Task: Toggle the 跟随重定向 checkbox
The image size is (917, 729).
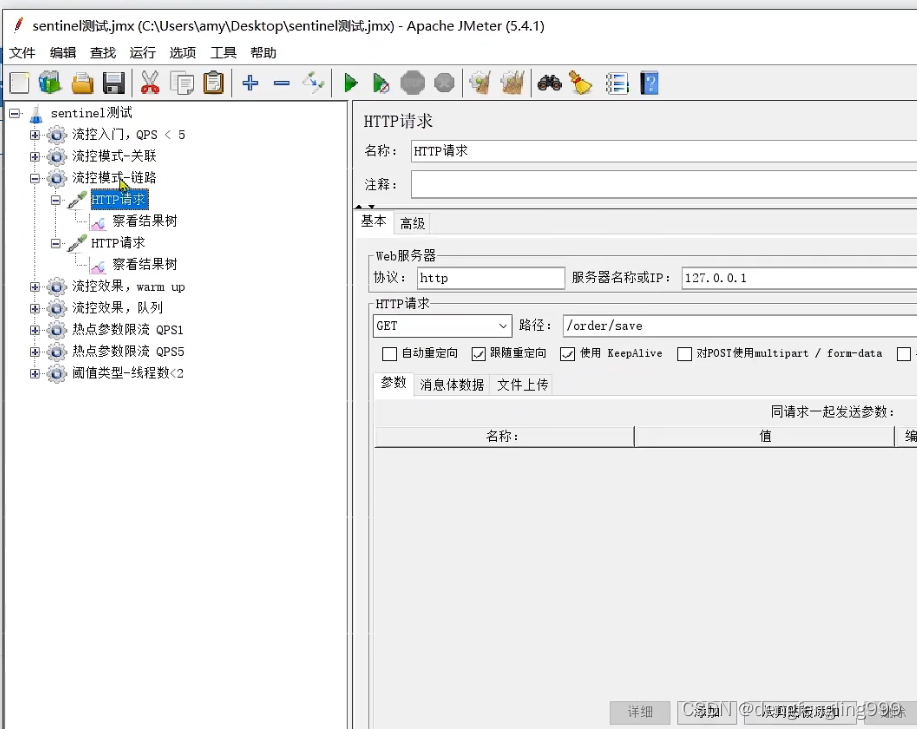Action: pos(479,354)
